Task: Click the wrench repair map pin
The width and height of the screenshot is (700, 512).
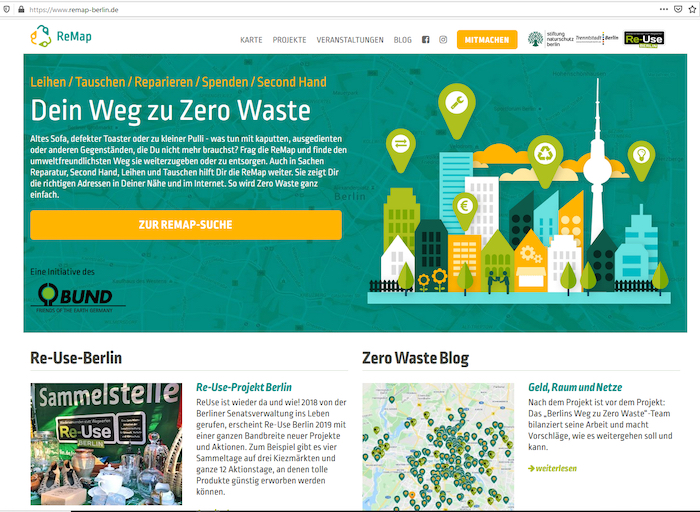Action: (x=457, y=111)
